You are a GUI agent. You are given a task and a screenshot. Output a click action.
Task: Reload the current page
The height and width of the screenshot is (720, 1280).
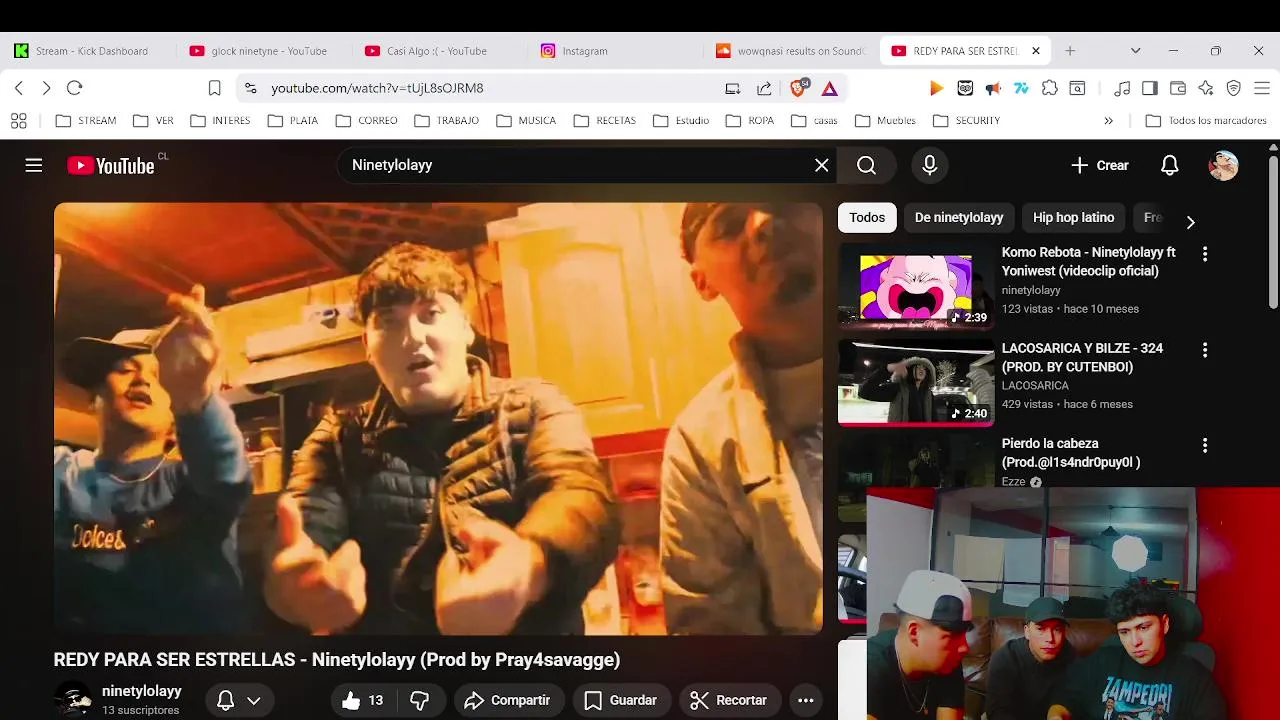(74, 88)
